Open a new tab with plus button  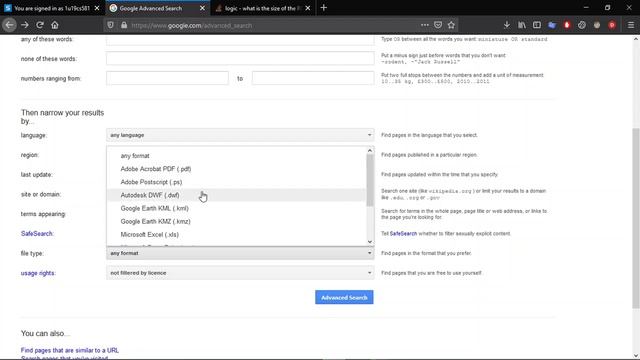324,8
